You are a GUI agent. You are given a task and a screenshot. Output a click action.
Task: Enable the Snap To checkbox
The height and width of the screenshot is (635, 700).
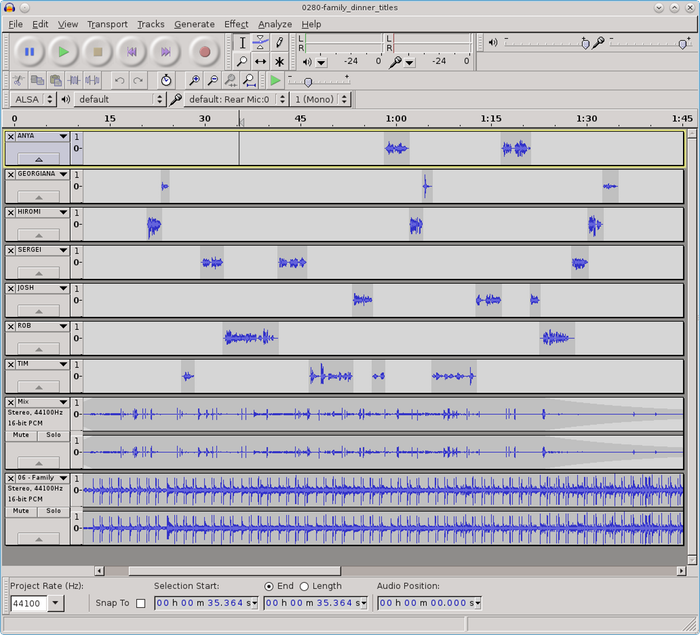point(141,603)
